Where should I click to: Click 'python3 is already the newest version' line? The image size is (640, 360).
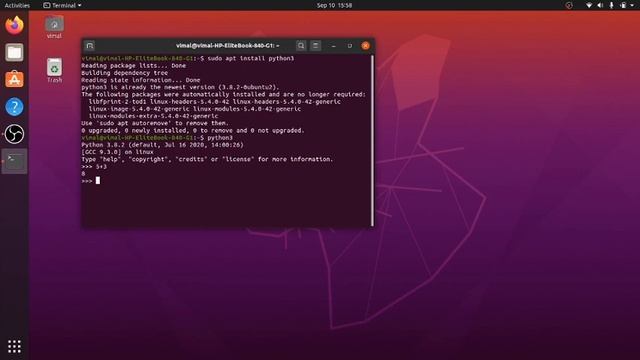[180, 87]
